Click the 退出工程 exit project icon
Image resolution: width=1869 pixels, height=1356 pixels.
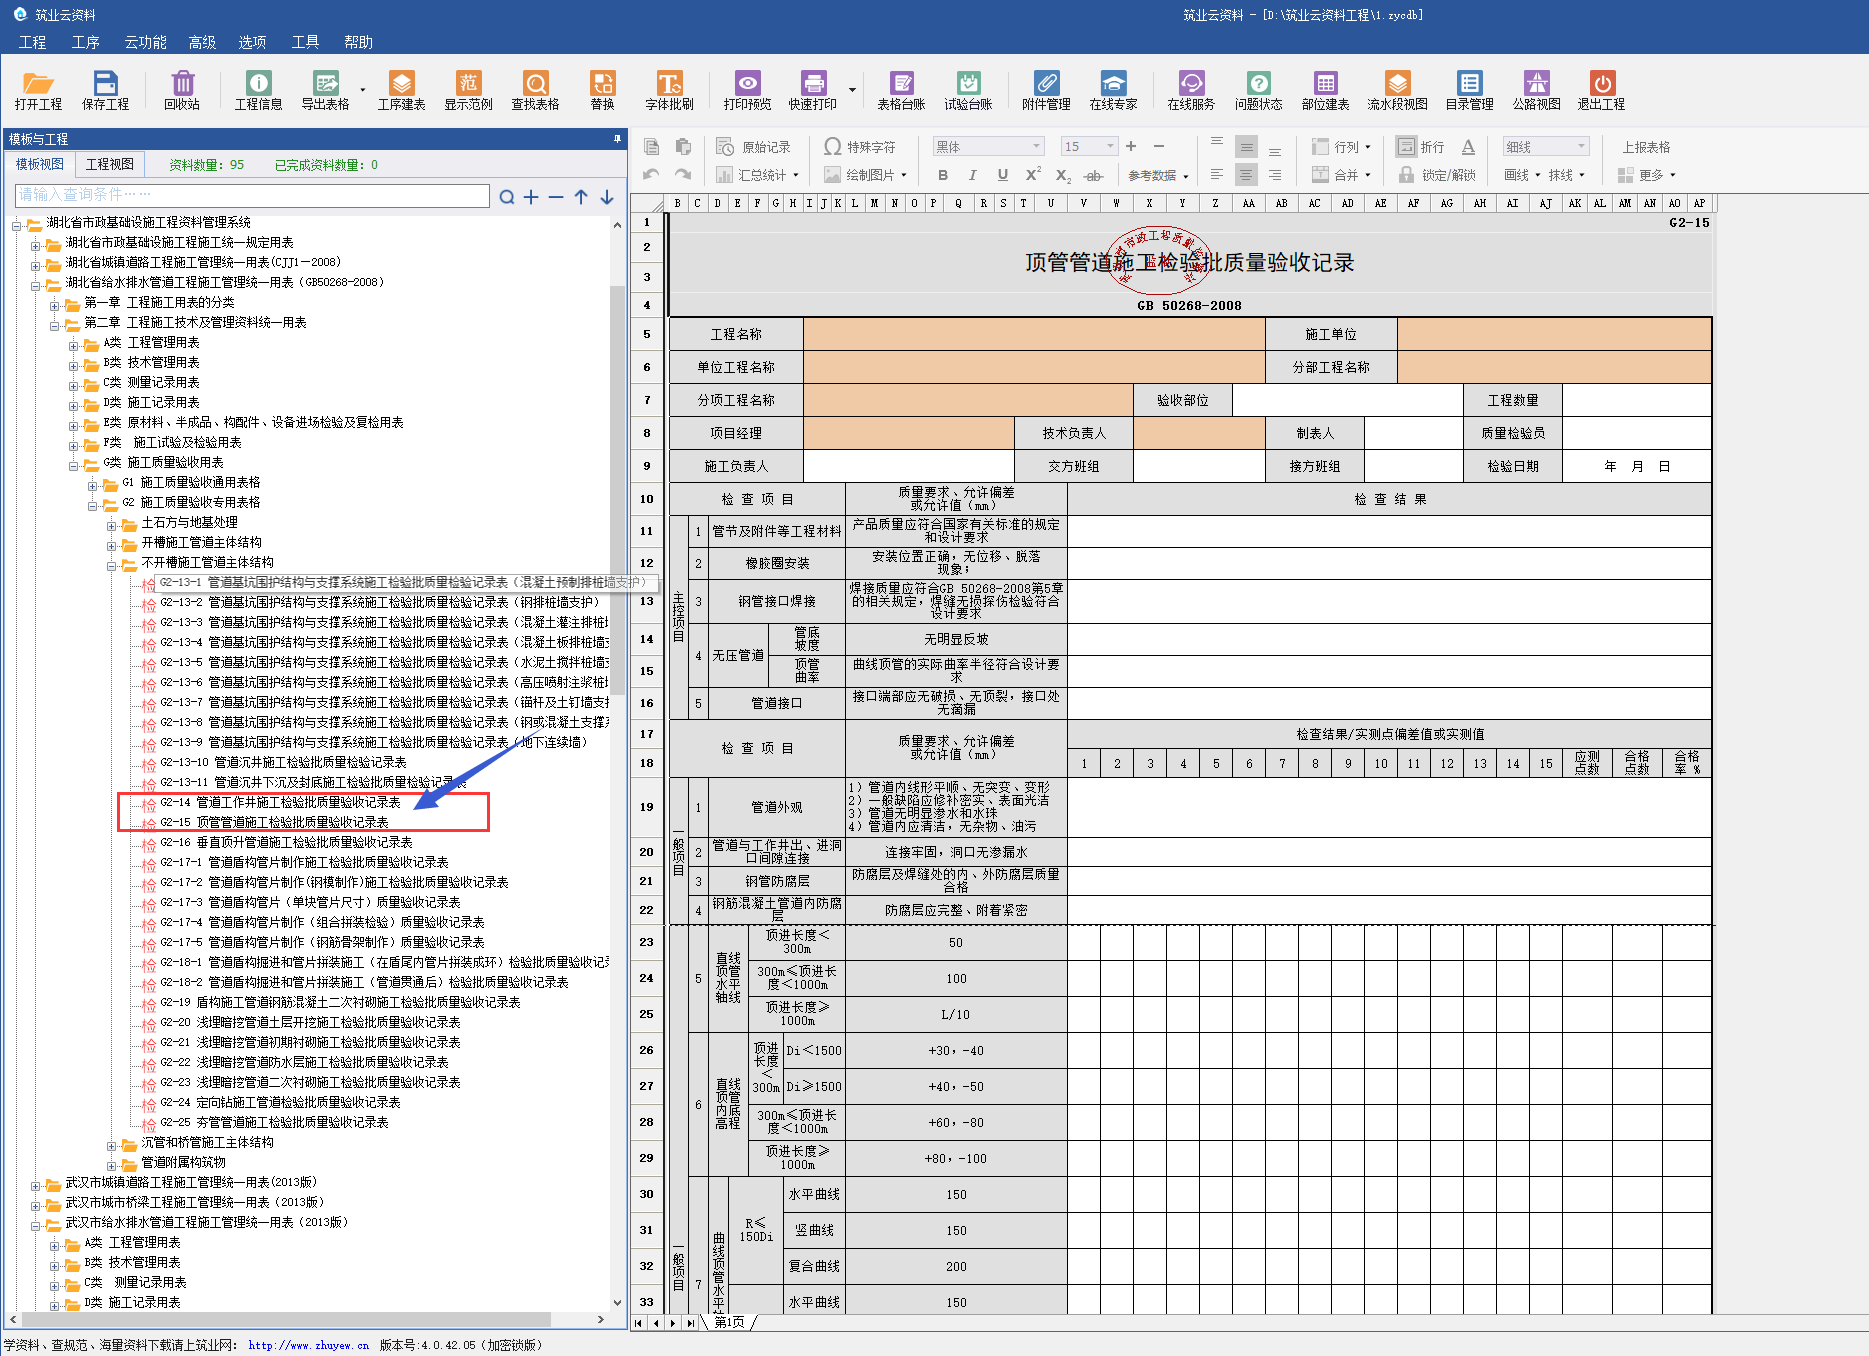(1601, 90)
